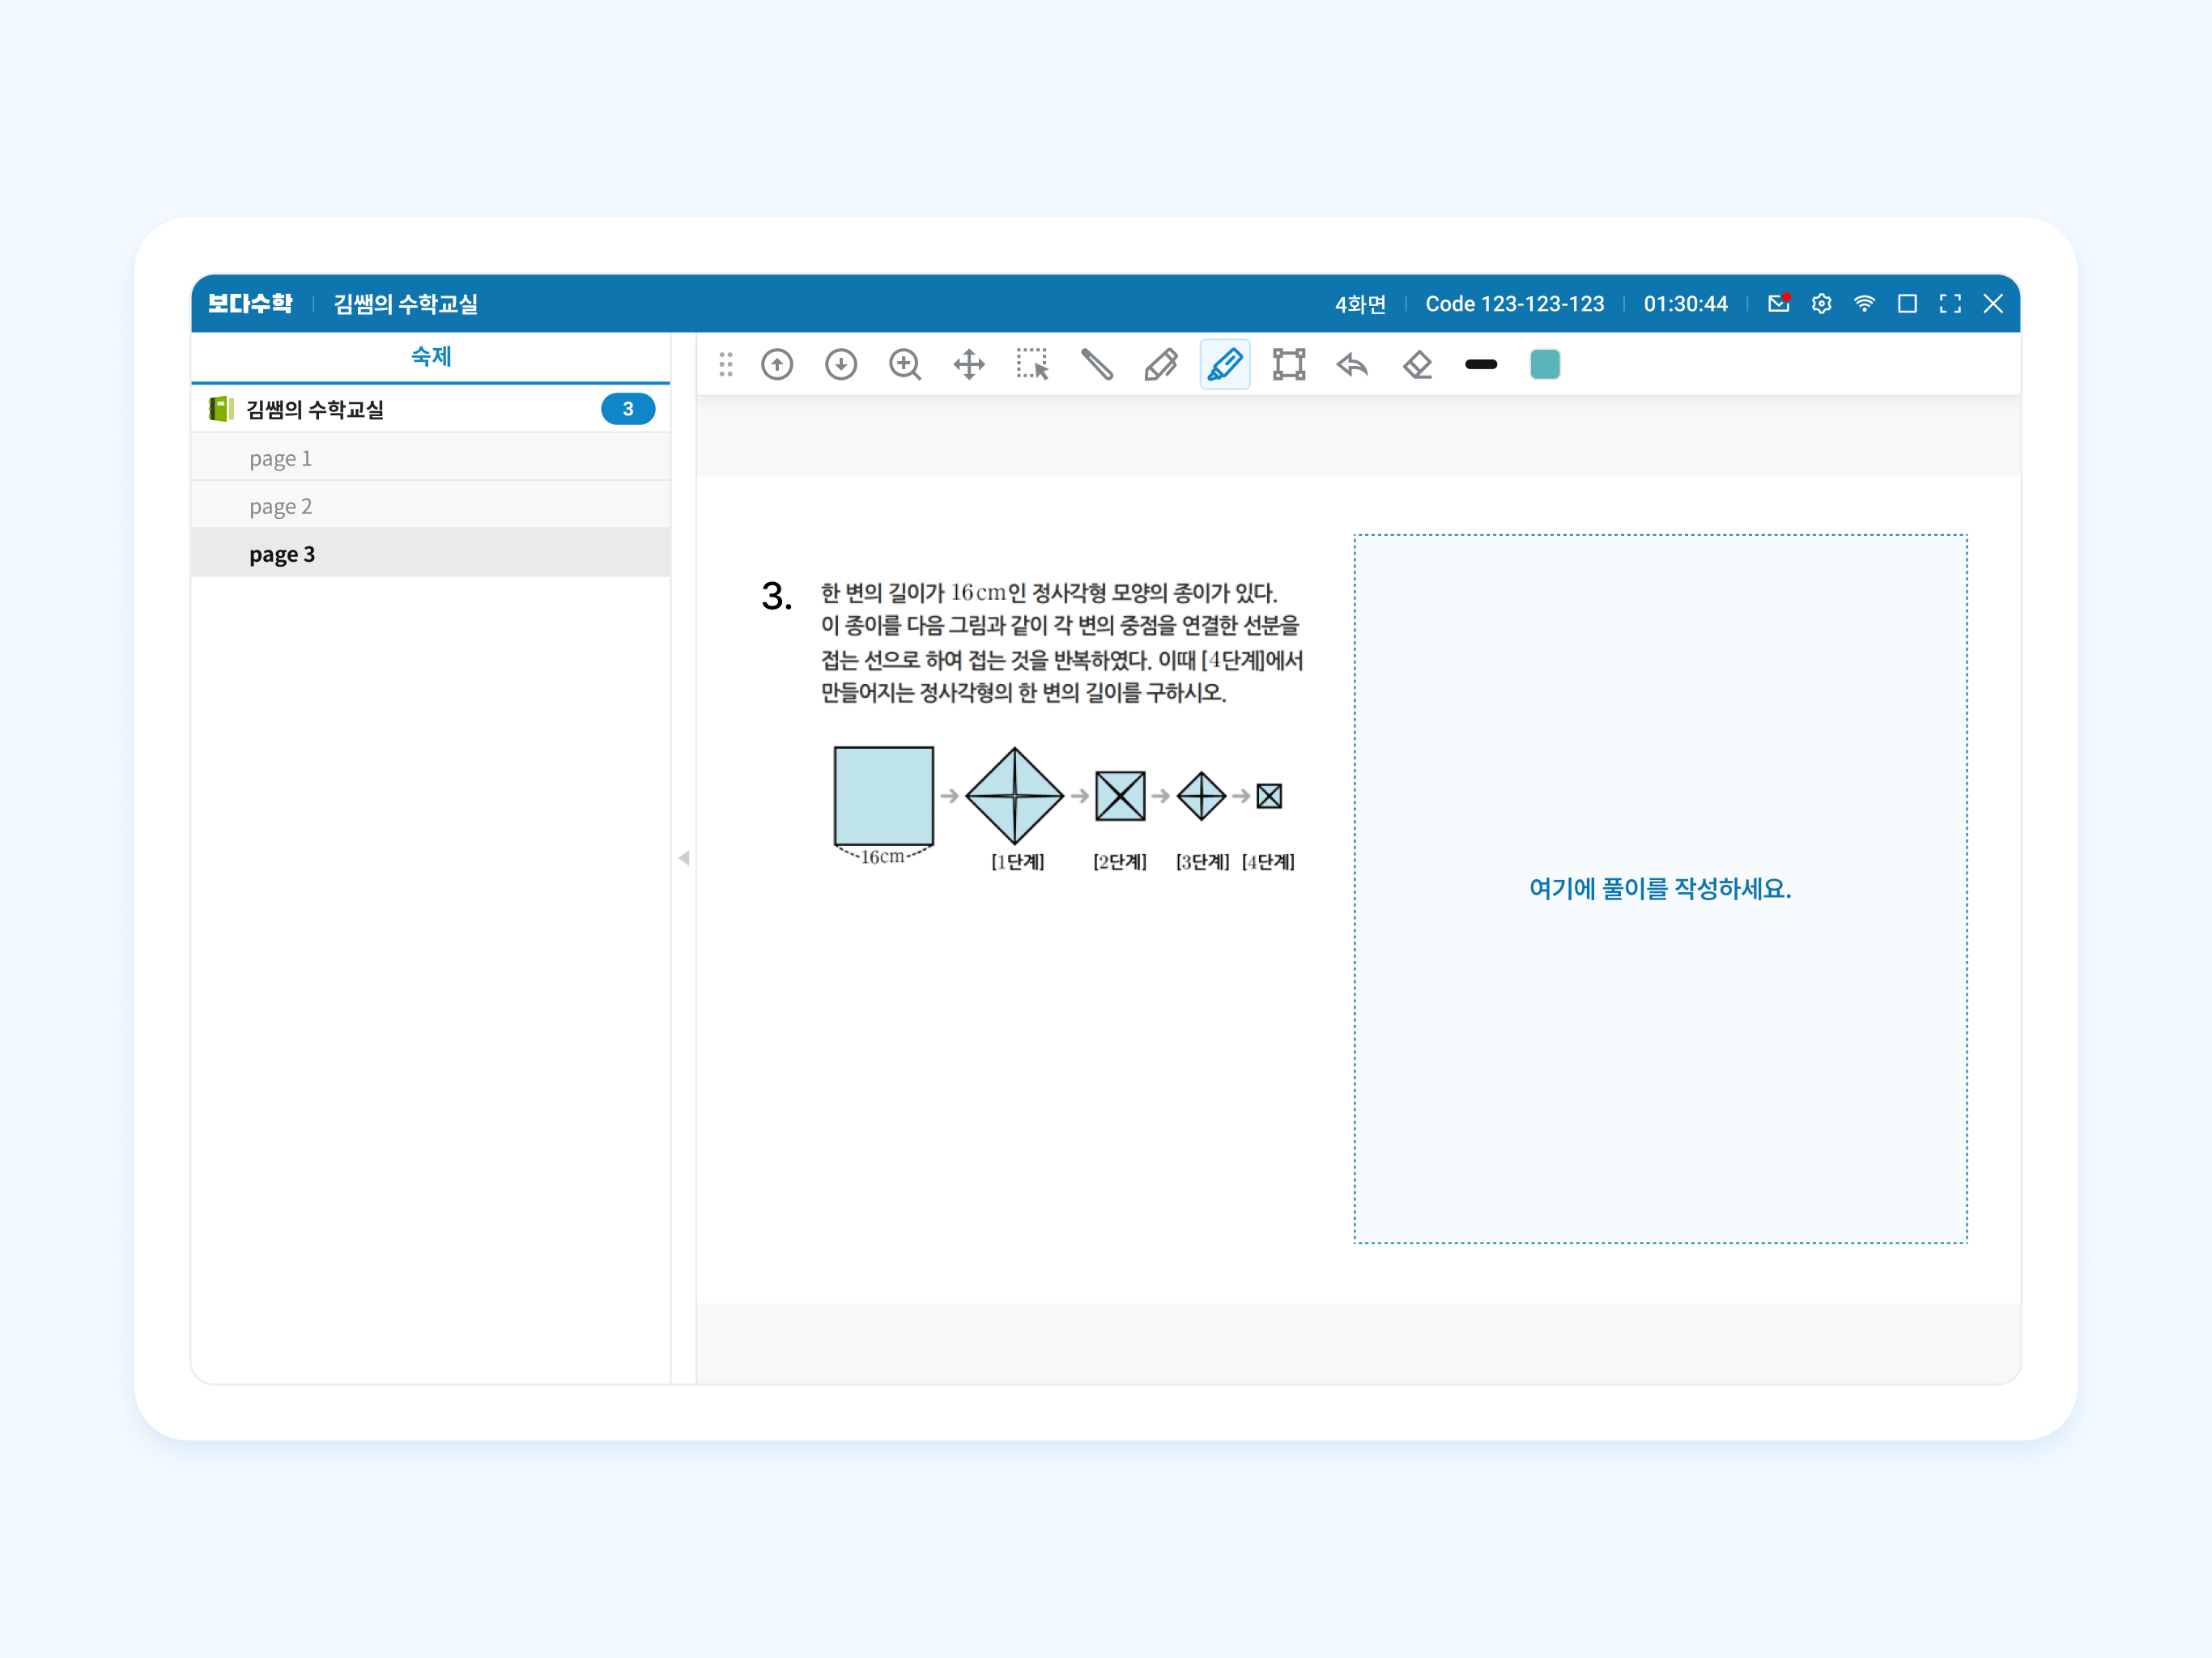Select the move/pan cross-arrows tool

tap(969, 365)
